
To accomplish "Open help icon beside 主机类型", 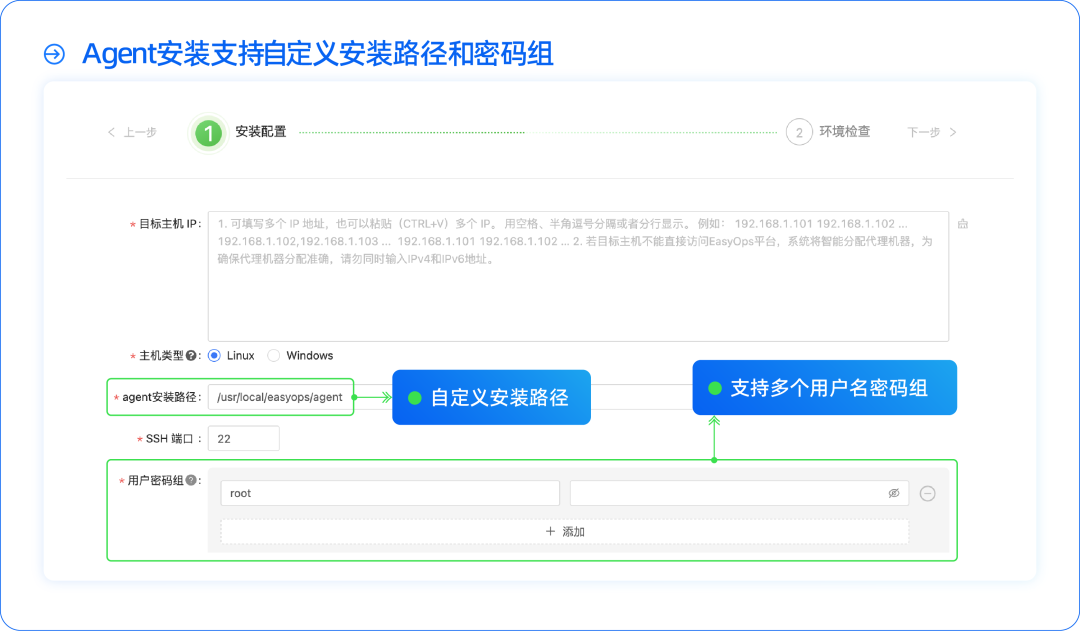I will click(x=191, y=355).
